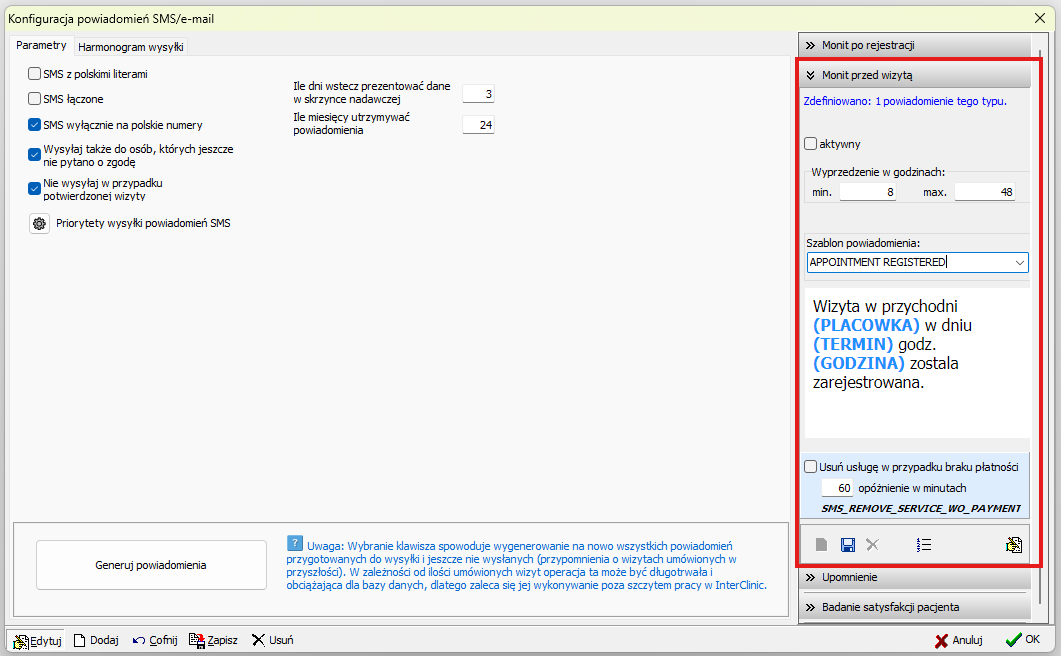Open SMS priority settings gear icon

click(x=39, y=224)
